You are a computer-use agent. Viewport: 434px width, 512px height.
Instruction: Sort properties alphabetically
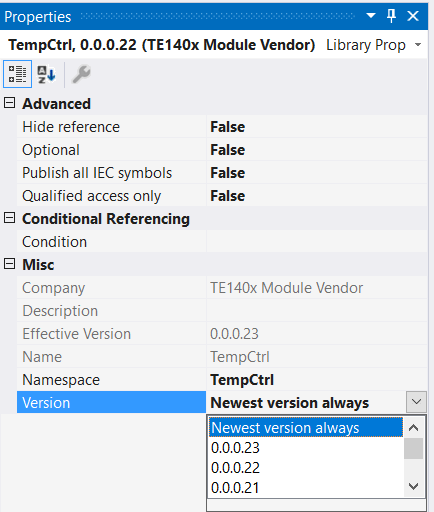click(x=46, y=74)
